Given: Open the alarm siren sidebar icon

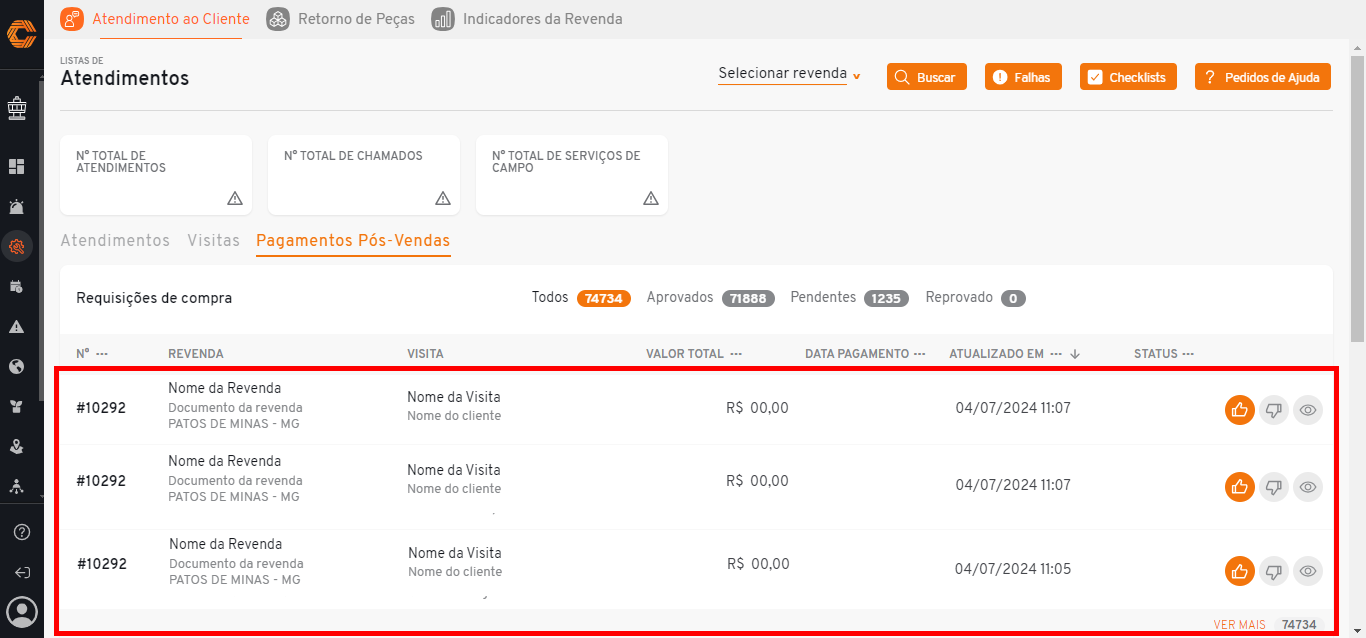Looking at the screenshot, I should click(17, 206).
